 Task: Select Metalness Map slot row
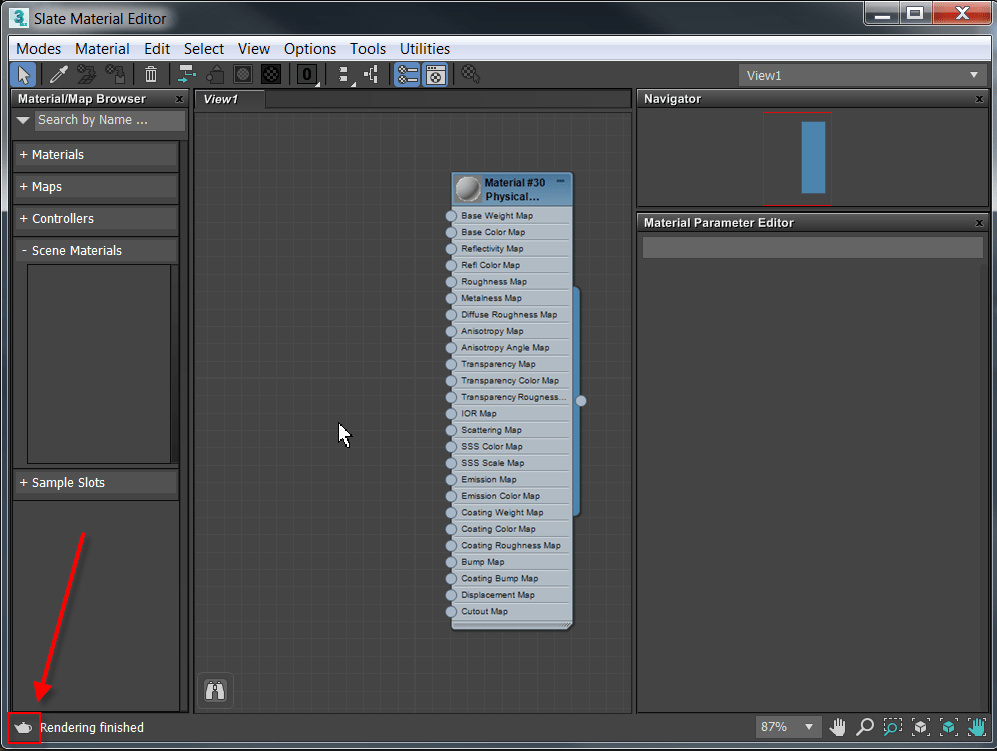tap(512, 298)
